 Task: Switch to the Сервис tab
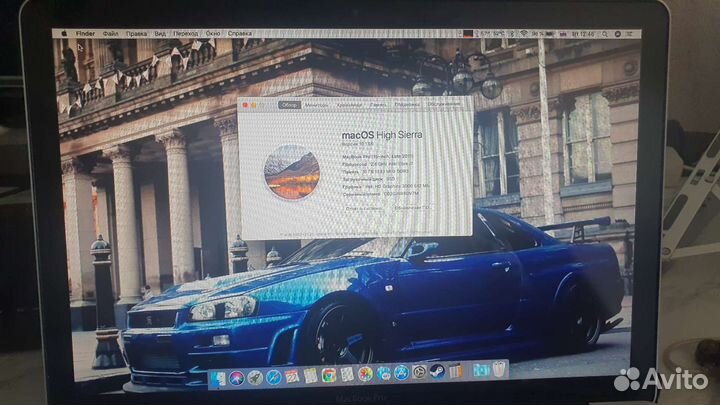(x=378, y=105)
